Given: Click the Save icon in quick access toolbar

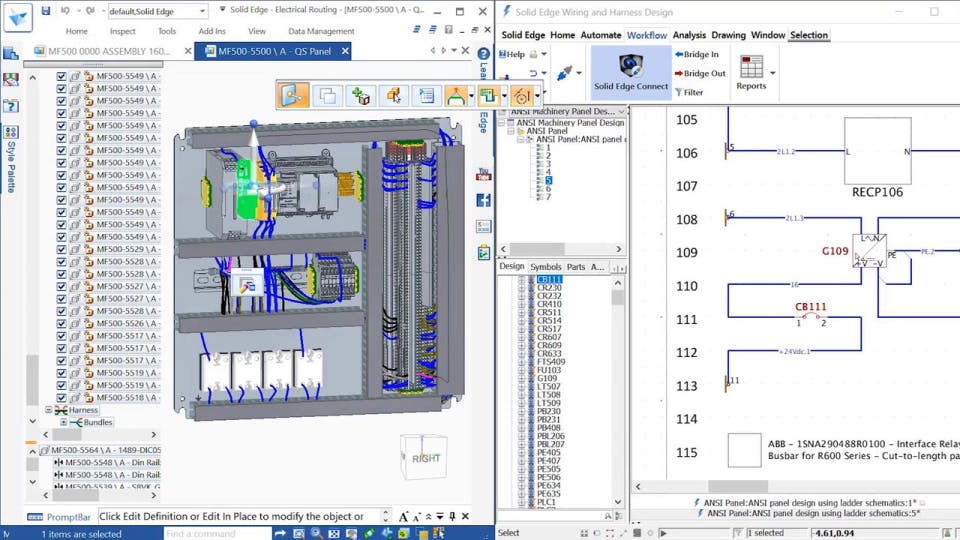Looking at the screenshot, I should pos(47,11).
